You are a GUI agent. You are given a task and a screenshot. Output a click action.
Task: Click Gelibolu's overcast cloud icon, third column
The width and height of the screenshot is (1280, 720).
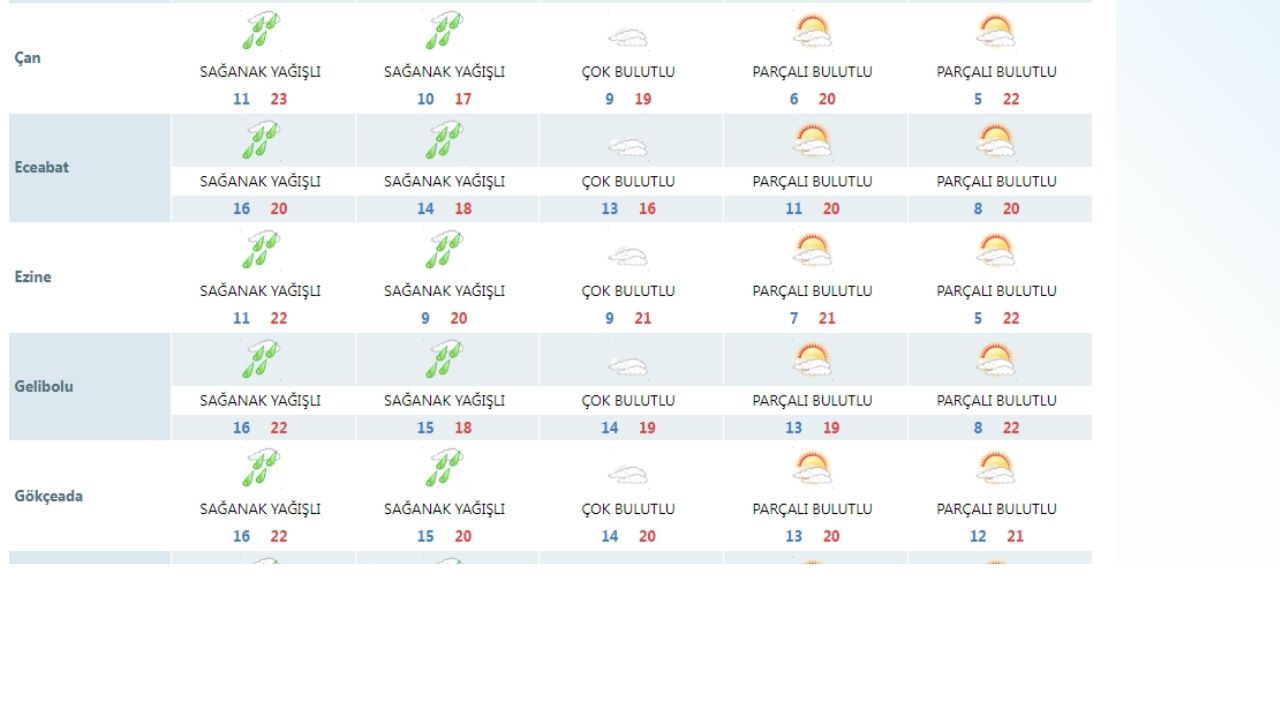[x=628, y=366]
